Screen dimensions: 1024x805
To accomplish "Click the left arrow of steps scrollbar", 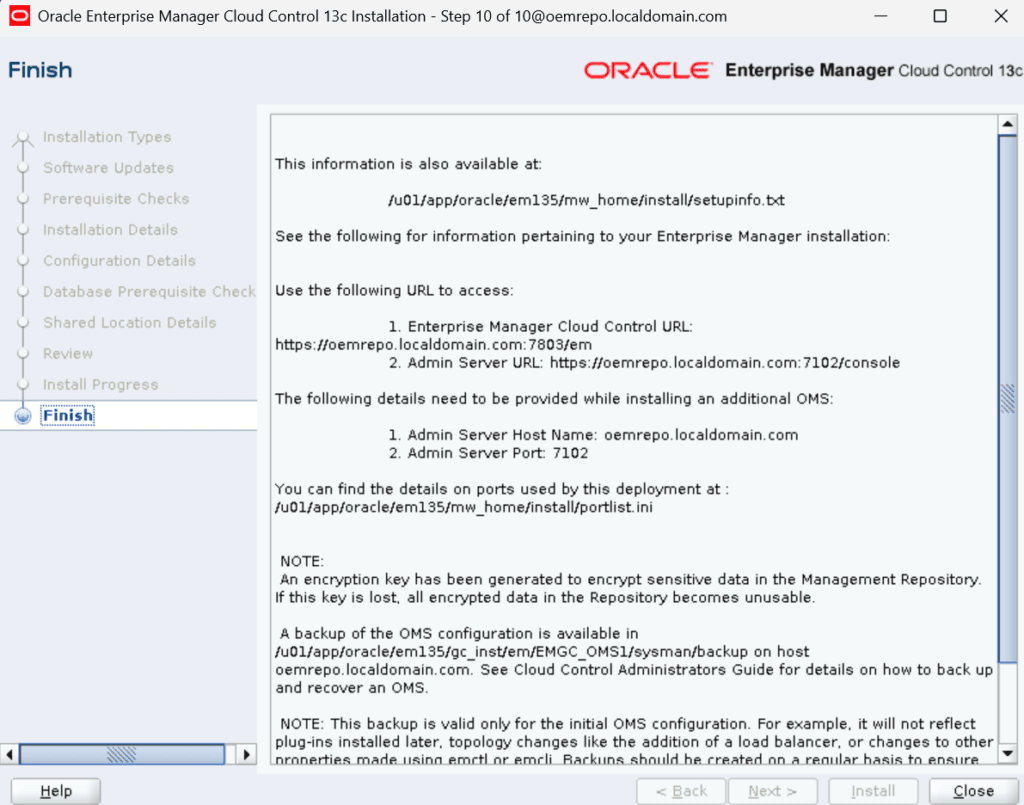I will (x=9, y=754).
